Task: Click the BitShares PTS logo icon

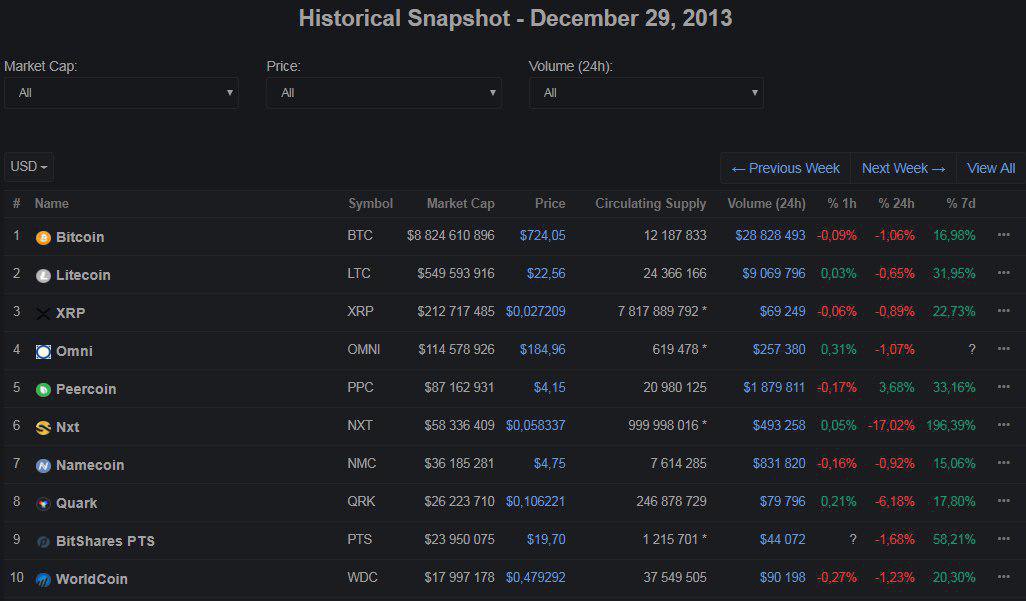Action: pos(43,541)
